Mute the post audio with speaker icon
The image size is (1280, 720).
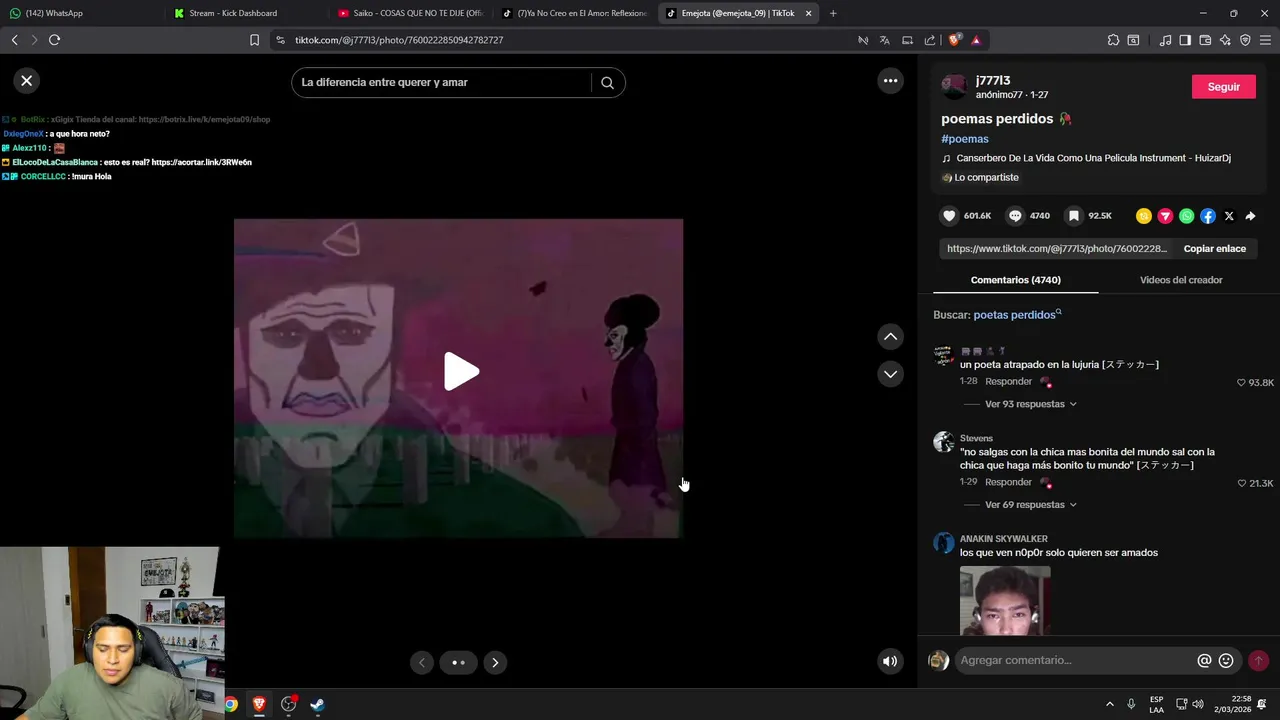coord(890,661)
